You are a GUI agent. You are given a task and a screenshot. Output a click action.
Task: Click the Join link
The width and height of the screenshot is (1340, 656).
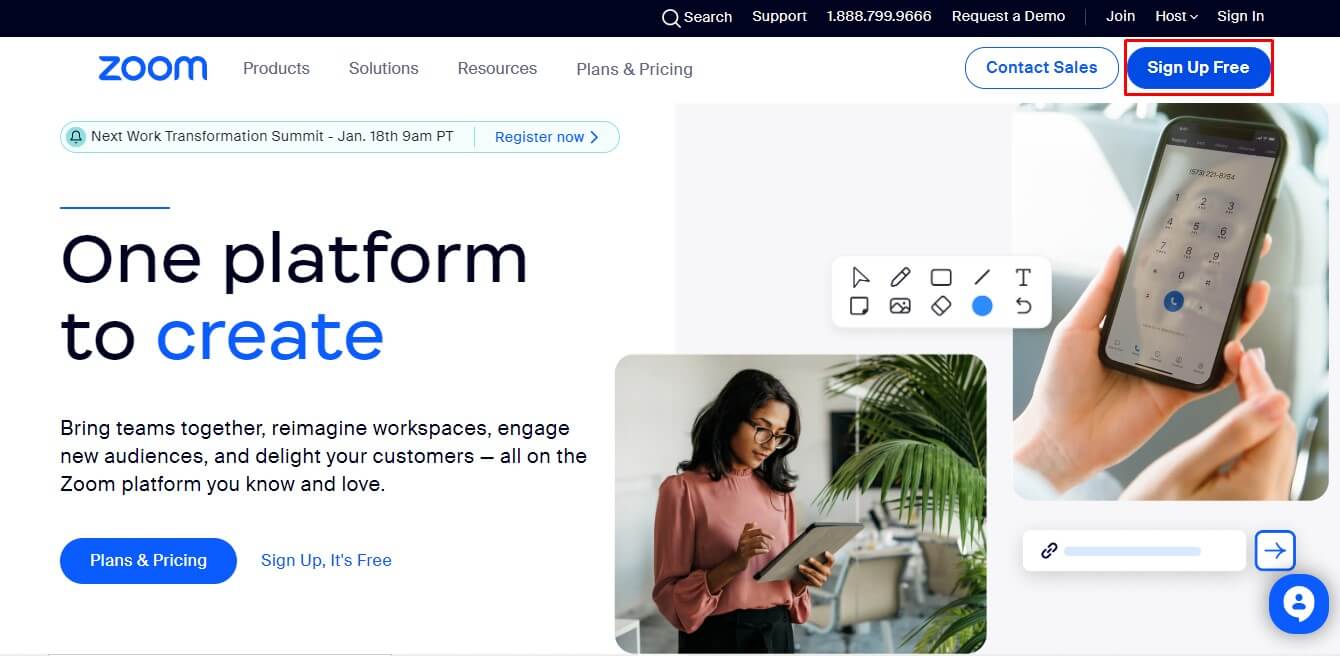click(1120, 16)
